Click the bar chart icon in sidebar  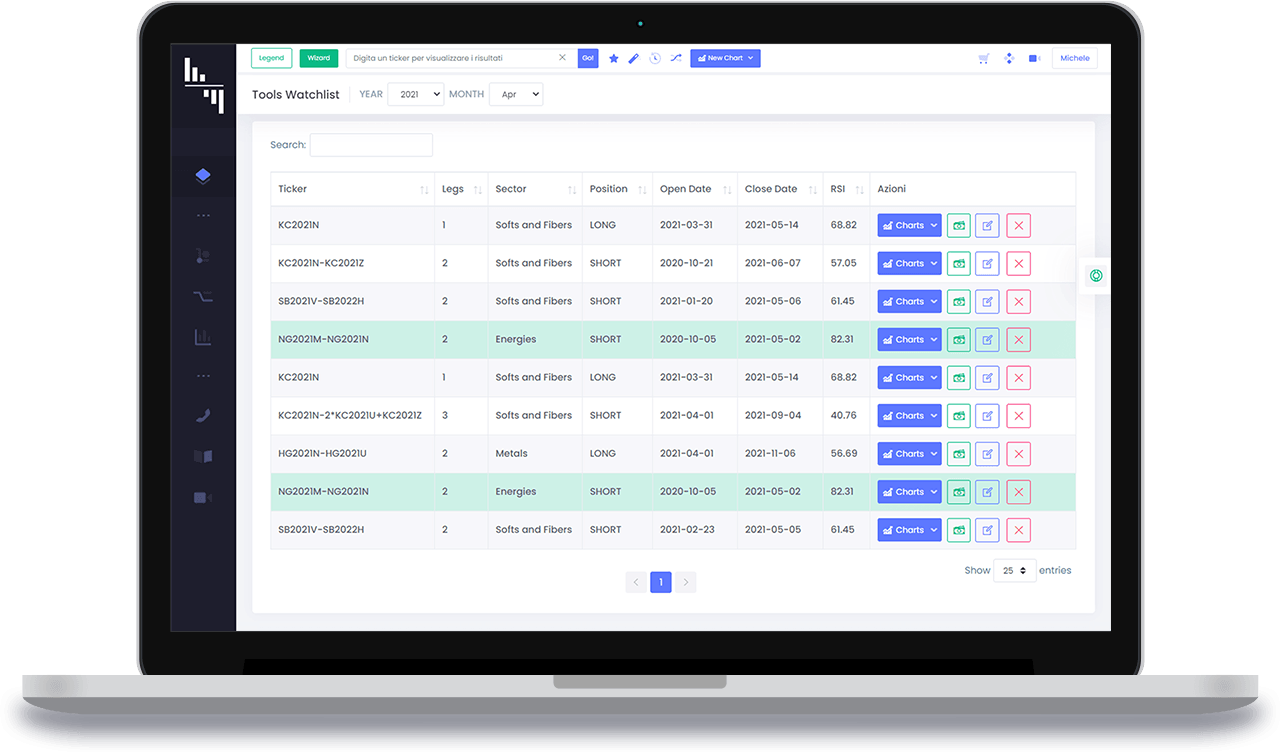(x=203, y=337)
